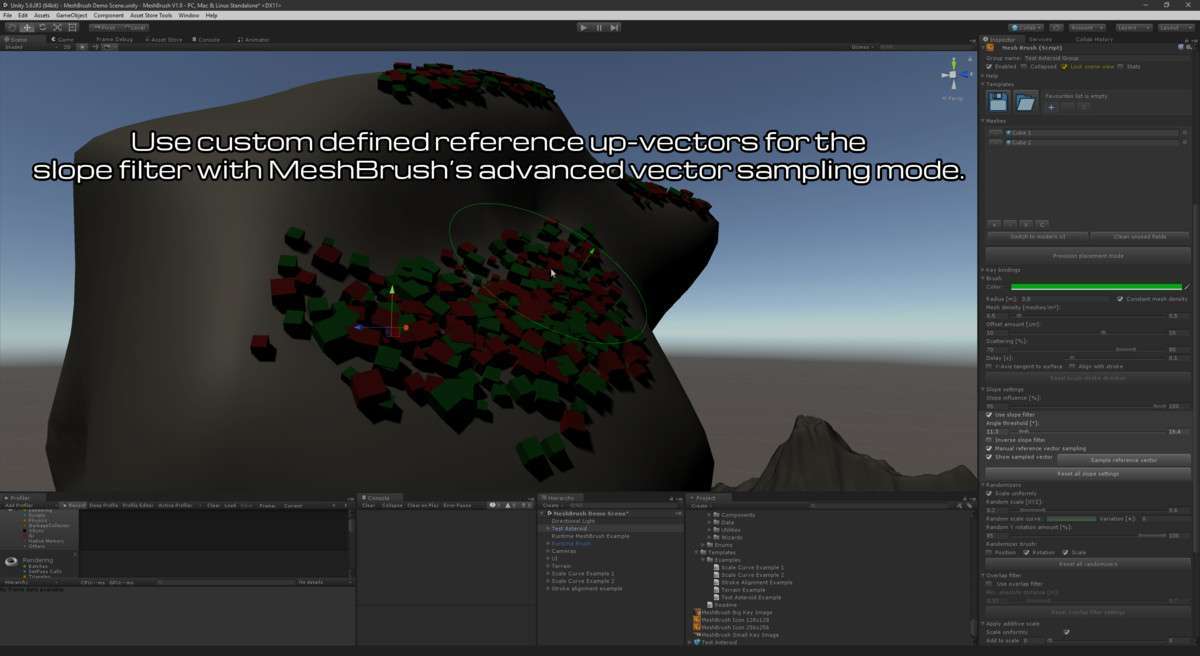1200x656 pixels.
Task: Click Sample reference vector button
Action: (1124, 460)
